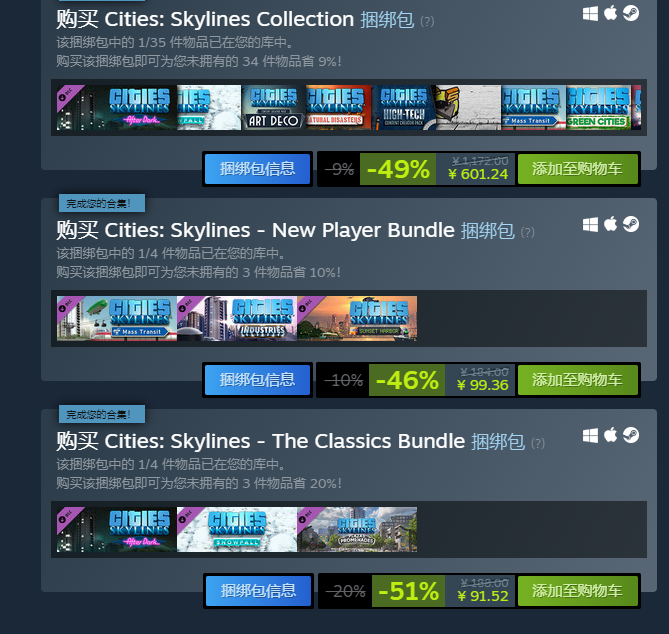The height and width of the screenshot is (634, 669).
Task: Open Industries DLC thumbnail in New Player Bundle
Action: click(x=237, y=318)
